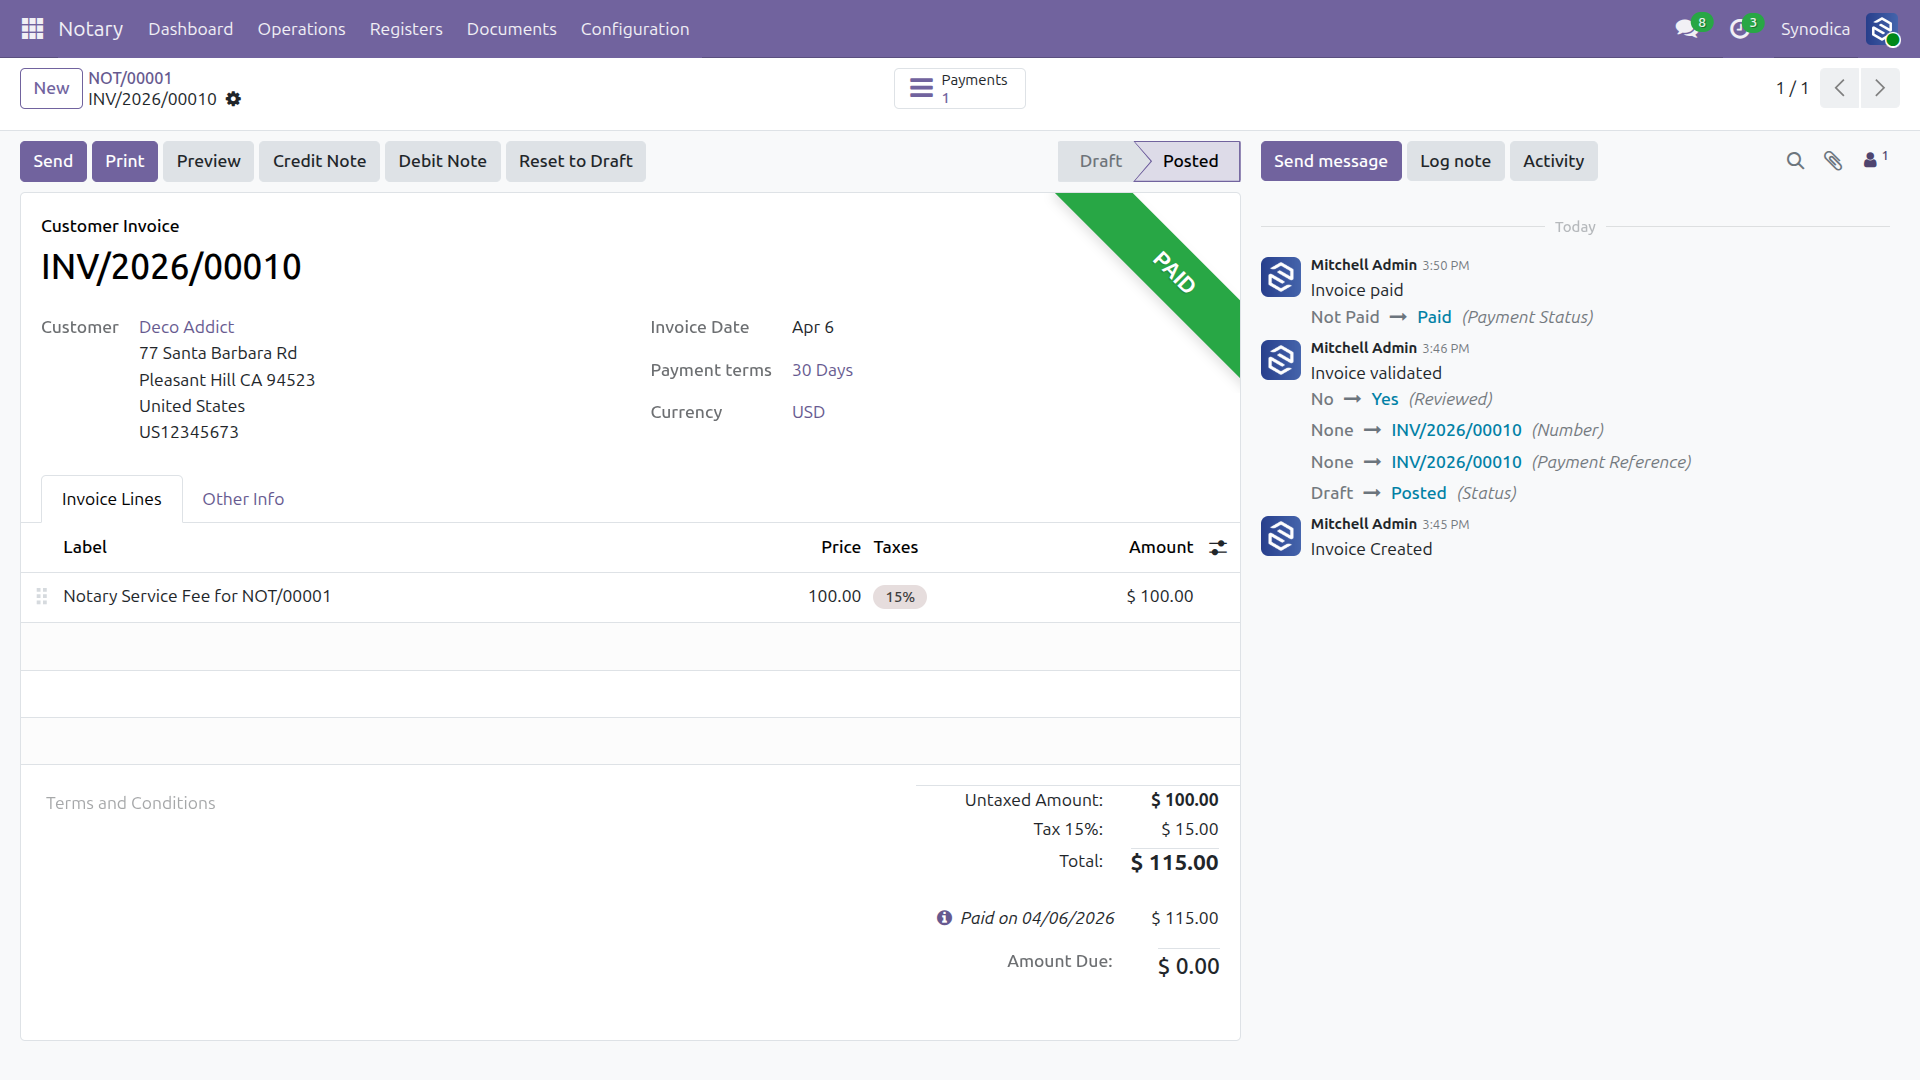
Task: Open the 30 Days payment terms link
Action: 822,370
